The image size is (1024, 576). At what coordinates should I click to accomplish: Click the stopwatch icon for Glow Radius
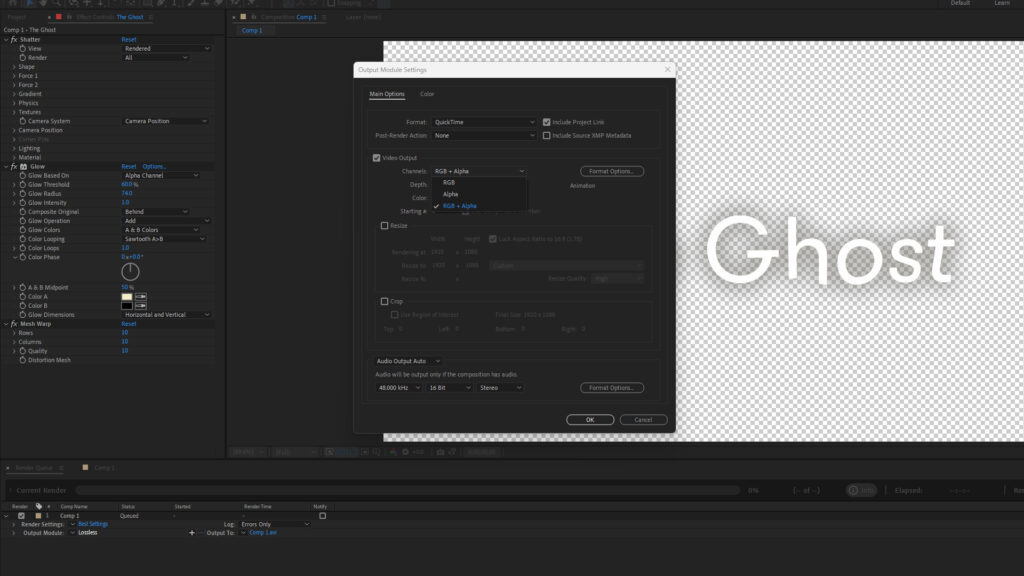[x=22, y=193]
